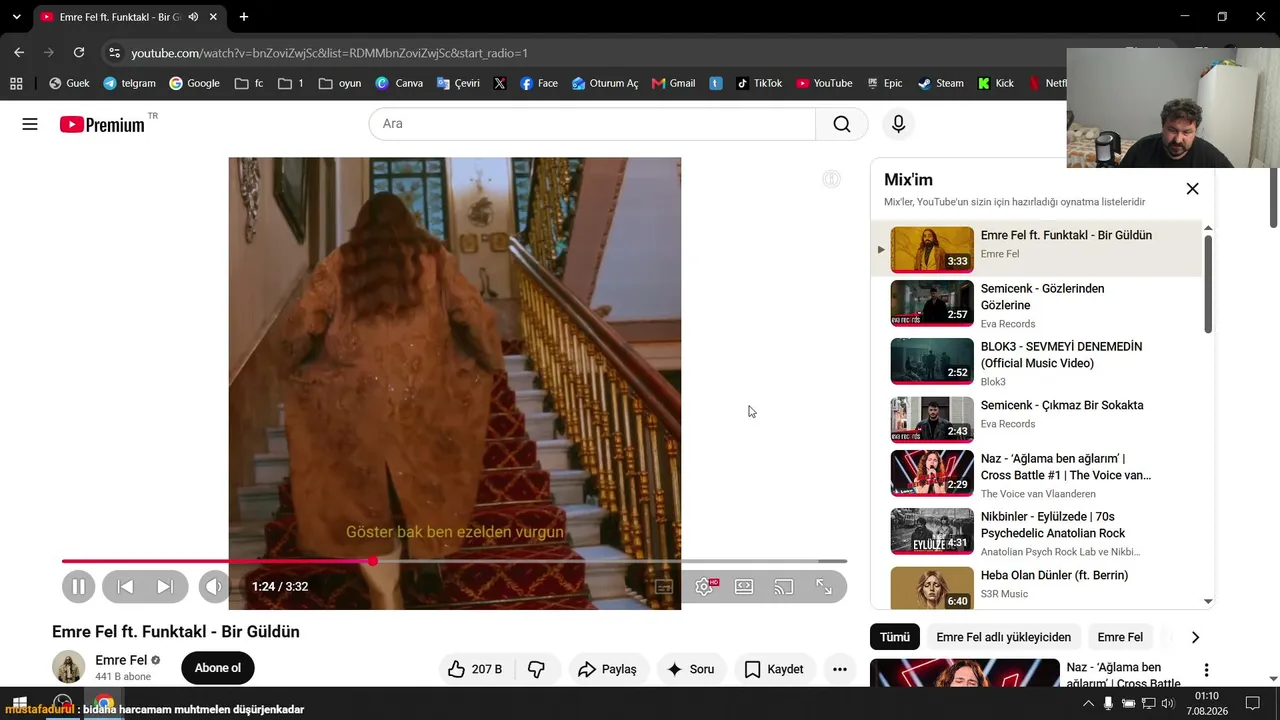
Task: Expand the oyun bookmarks folder
Action: (x=339, y=83)
